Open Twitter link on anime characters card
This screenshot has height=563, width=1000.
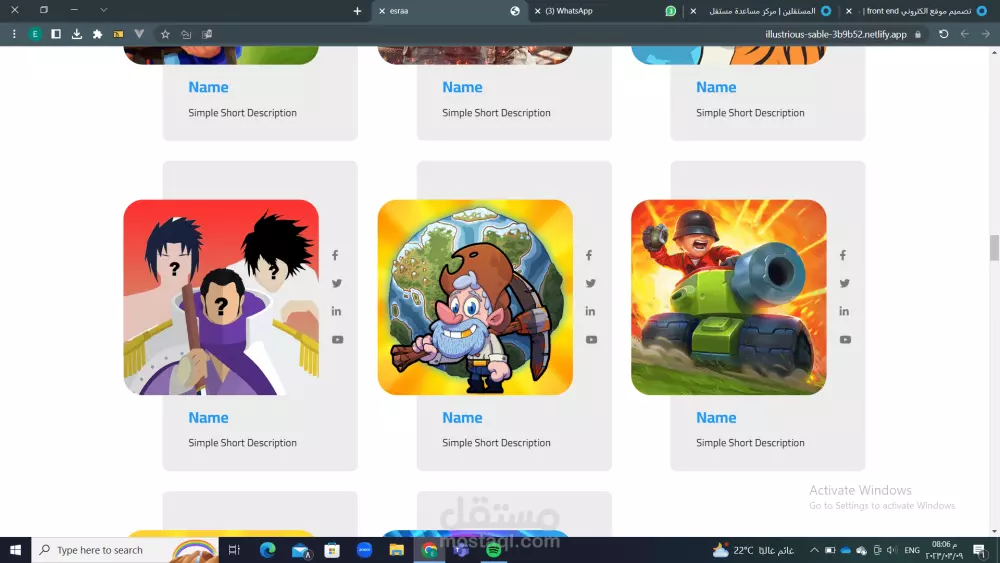pyautogui.click(x=337, y=283)
